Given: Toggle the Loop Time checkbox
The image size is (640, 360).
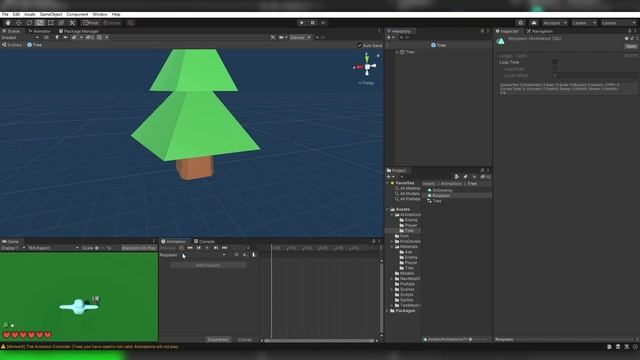Looking at the screenshot, I should [x=555, y=62].
